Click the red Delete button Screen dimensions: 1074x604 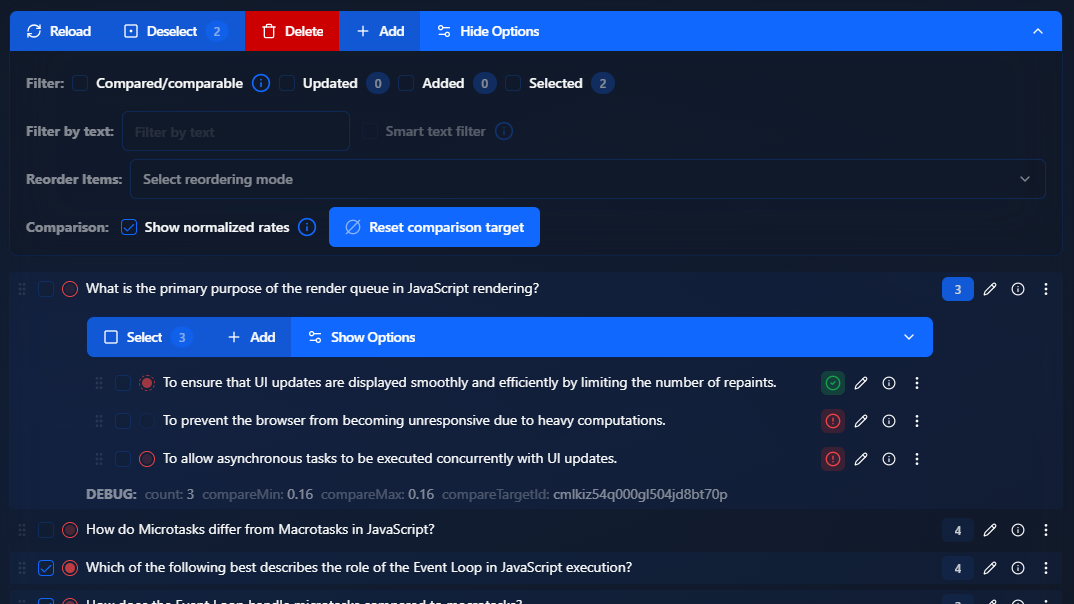click(292, 32)
